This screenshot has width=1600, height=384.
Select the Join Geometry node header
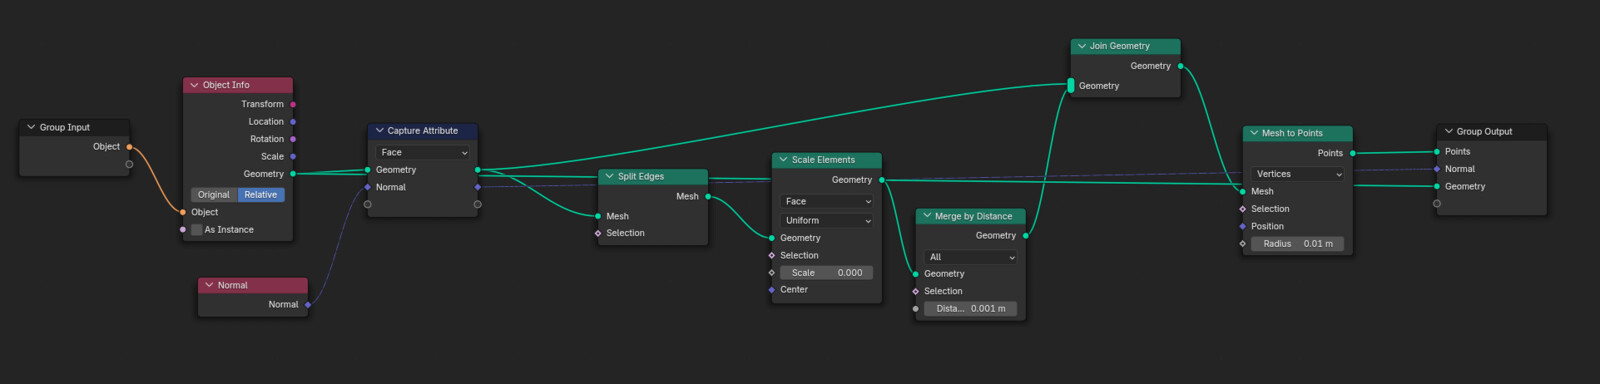(1126, 46)
